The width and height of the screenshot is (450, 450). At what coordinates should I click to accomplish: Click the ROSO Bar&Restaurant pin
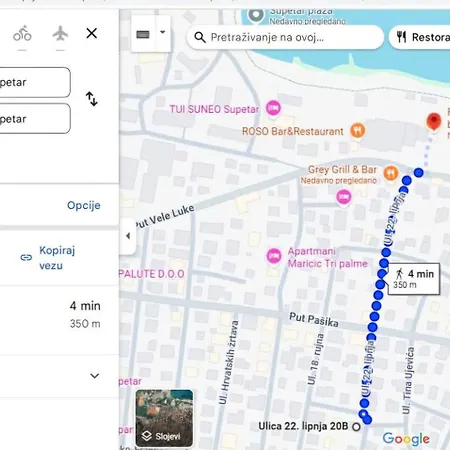357,130
